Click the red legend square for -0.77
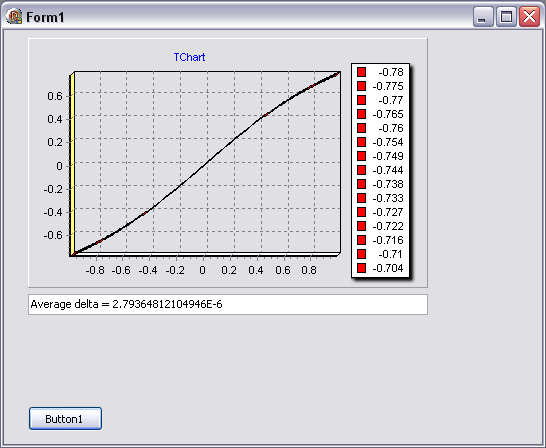The height and width of the screenshot is (448, 546). pyautogui.click(x=361, y=100)
